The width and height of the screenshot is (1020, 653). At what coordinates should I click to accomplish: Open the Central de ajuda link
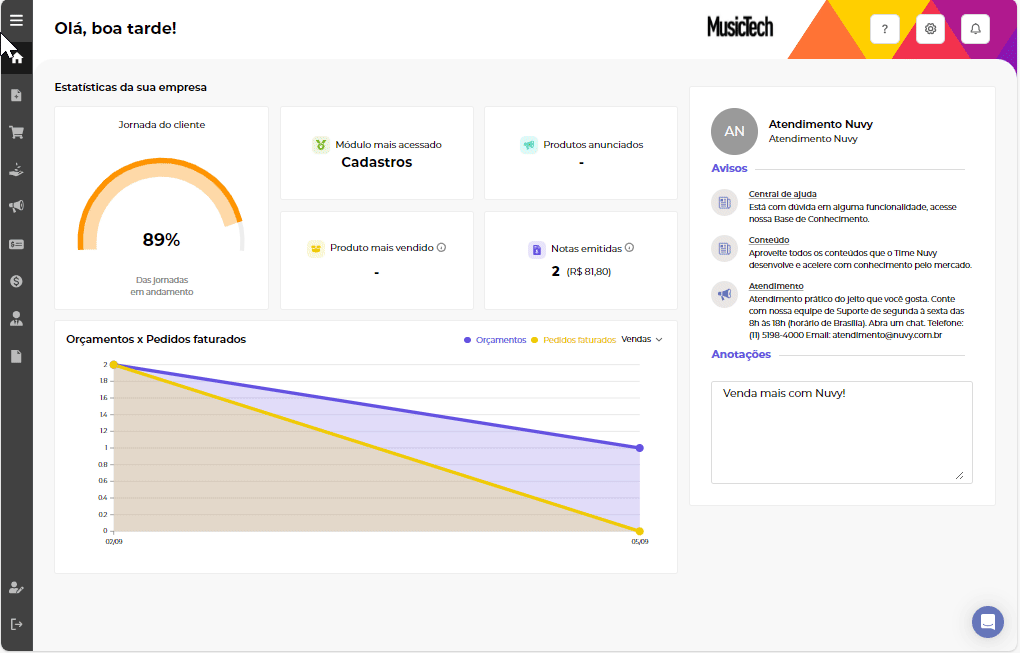pos(782,194)
